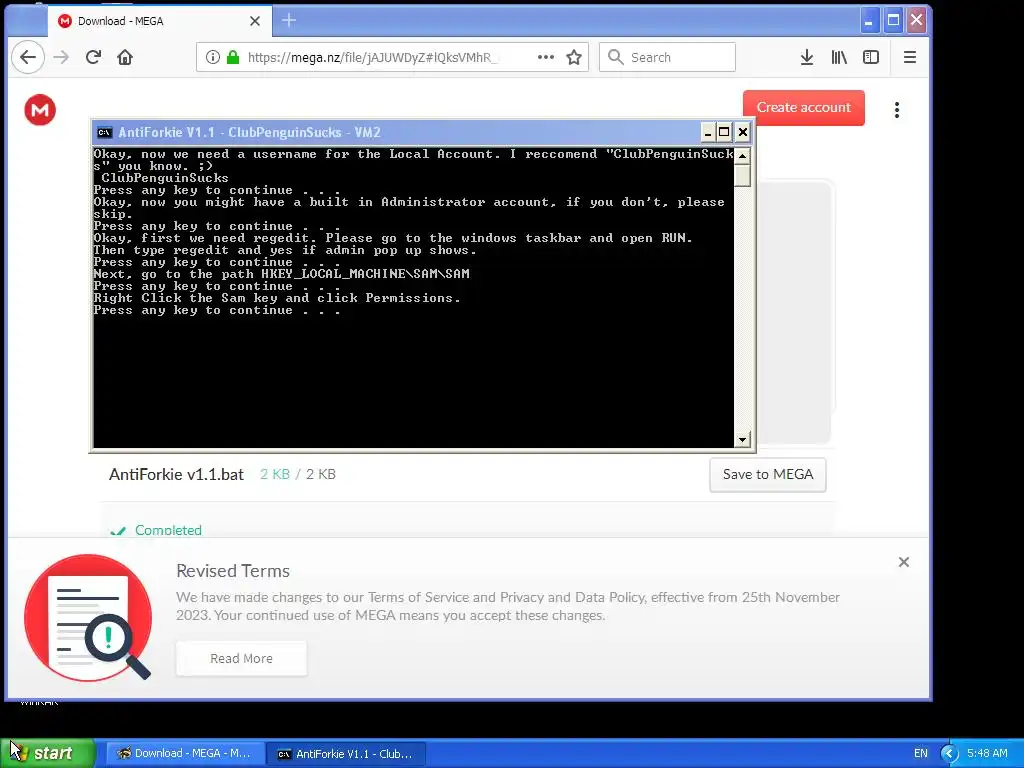Expand hidden system tray icons arrow
Viewport: 1024px width, 768px height.
pos(949,753)
